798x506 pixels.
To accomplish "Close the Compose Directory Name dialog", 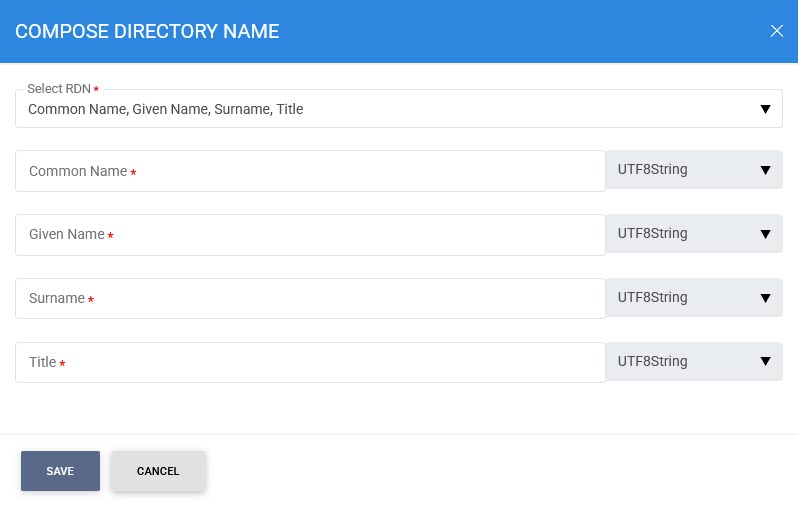I will click(x=777, y=31).
